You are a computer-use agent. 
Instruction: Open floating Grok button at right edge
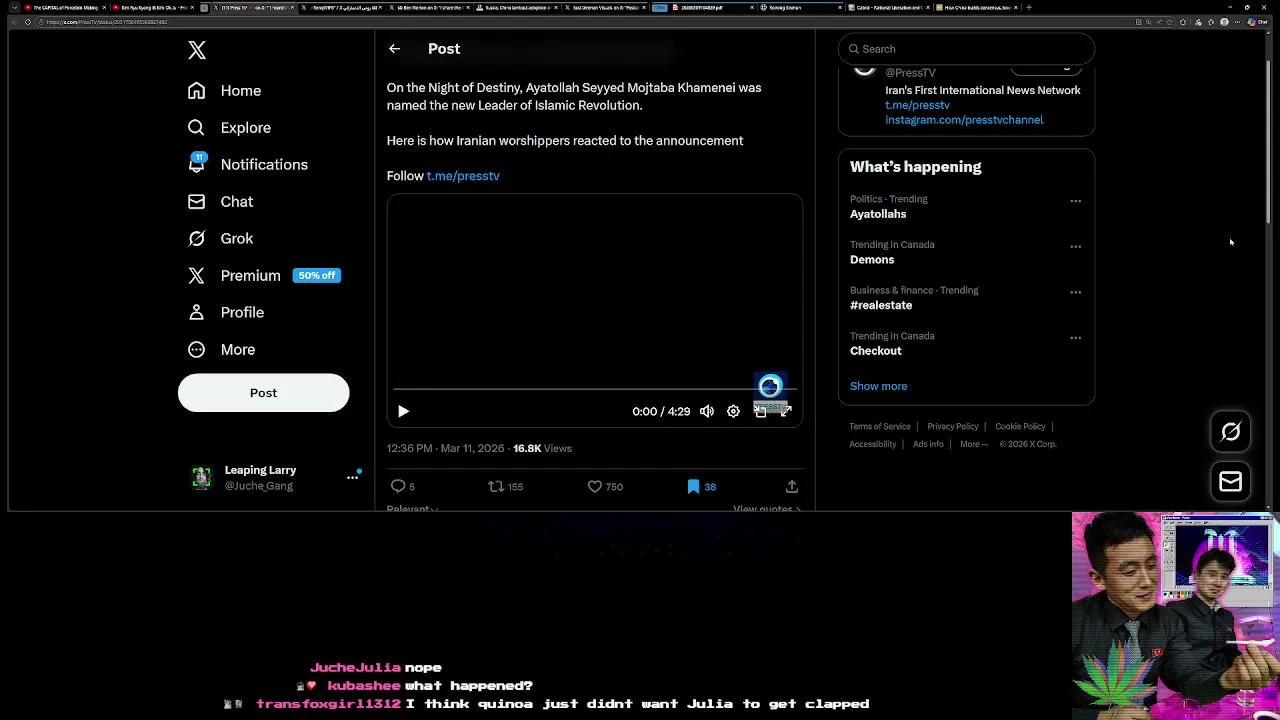1231,432
